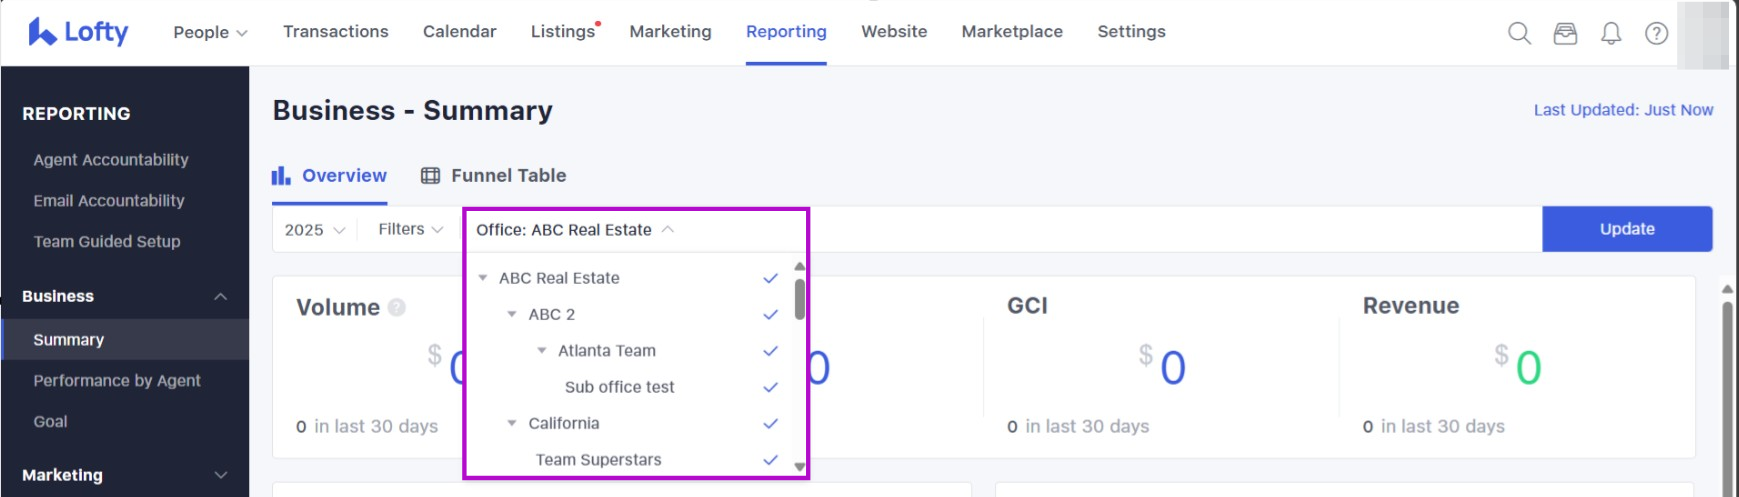Expand the Filters dropdown

point(410,230)
